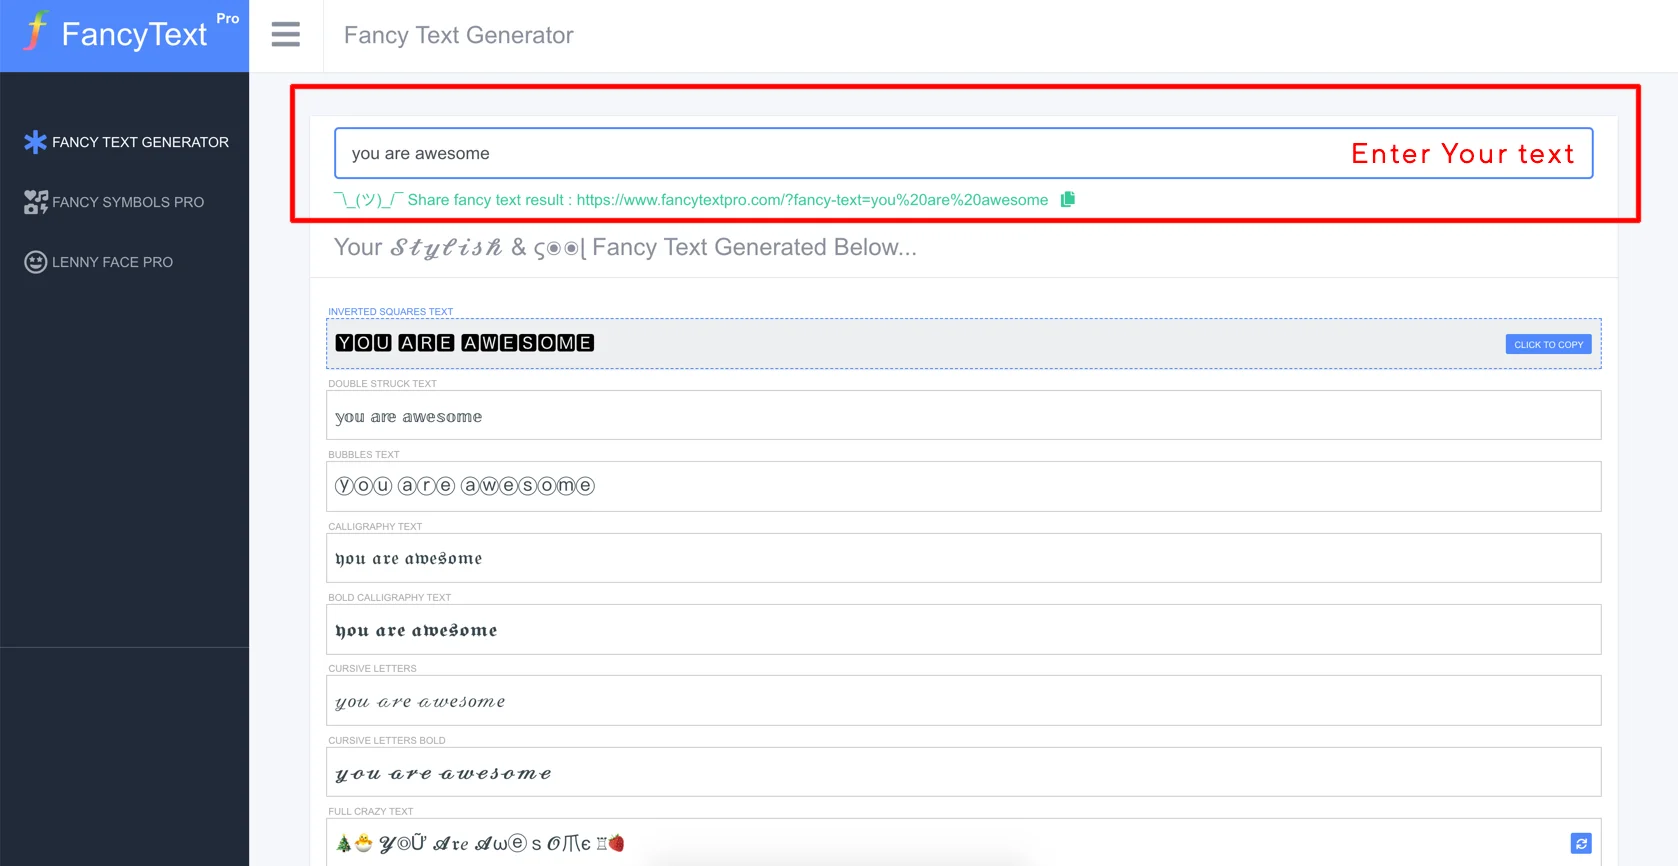The image size is (1678, 866).
Task: Click the CLICK TO COPY button
Action: click(x=1548, y=344)
